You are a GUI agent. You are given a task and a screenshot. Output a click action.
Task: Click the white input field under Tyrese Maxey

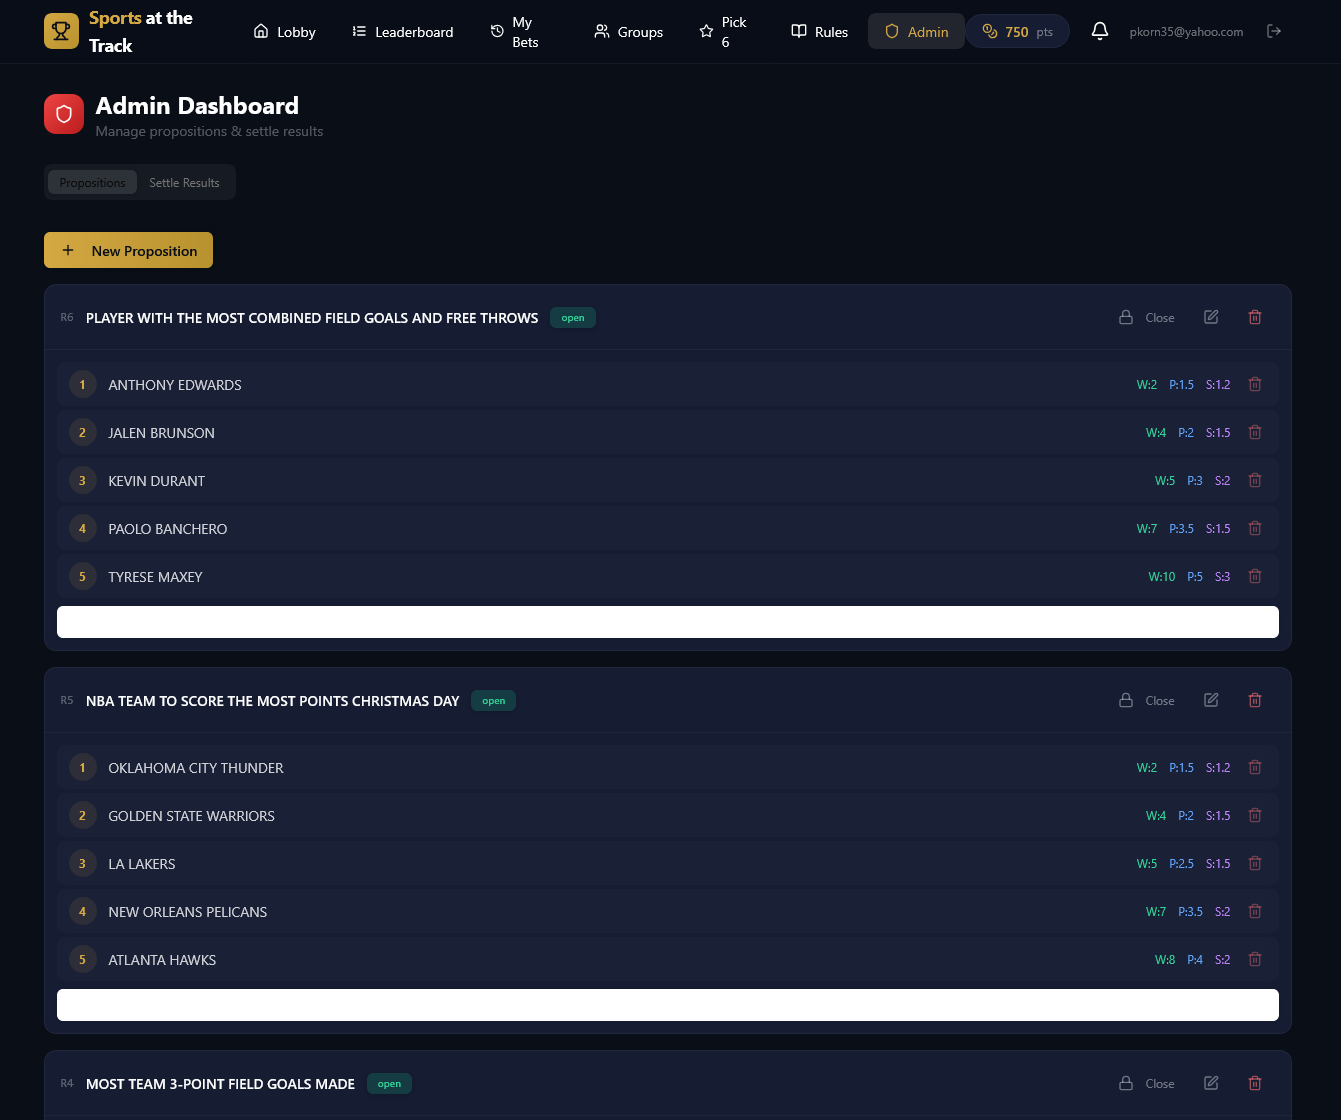pyautogui.click(x=667, y=622)
